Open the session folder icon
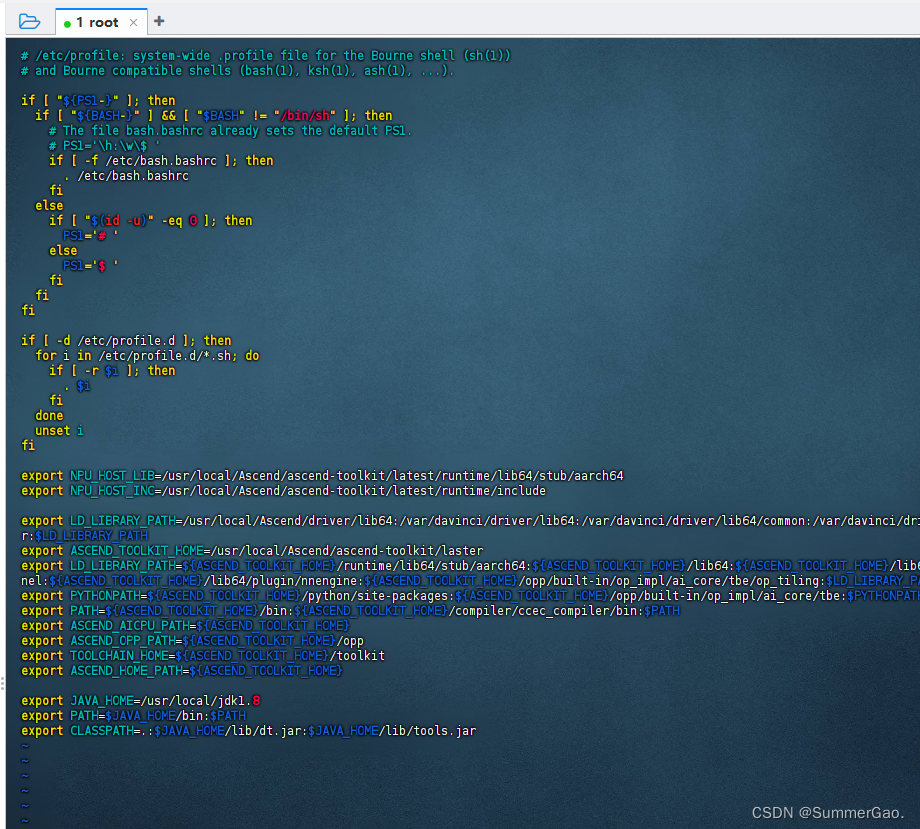Screen dimensions: 920x829 pyautogui.click(x=29, y=22)
